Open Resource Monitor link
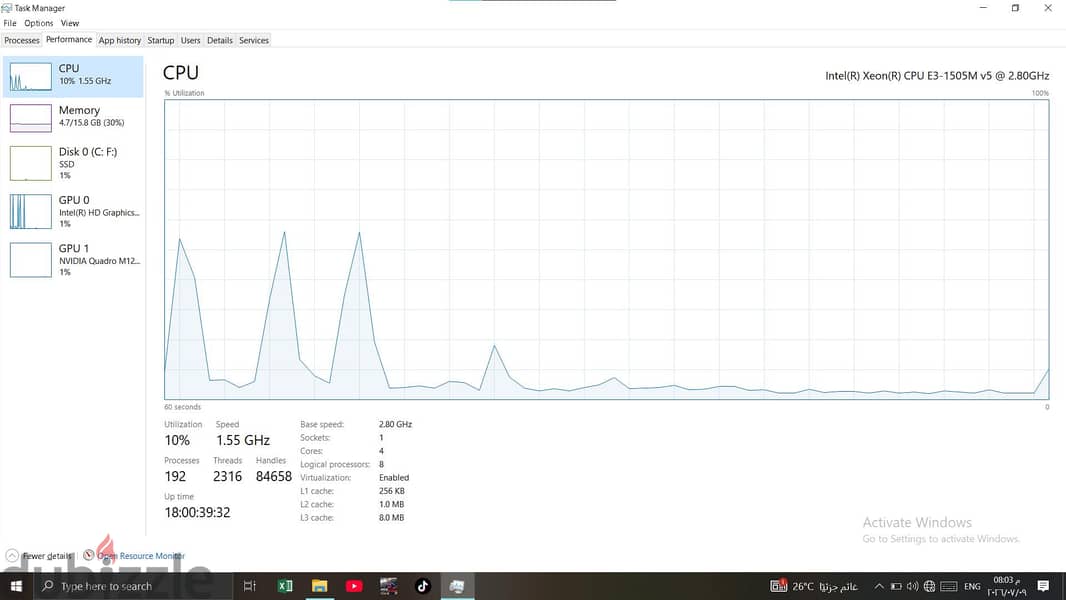The image size is (1066, 600). [141, 556]
